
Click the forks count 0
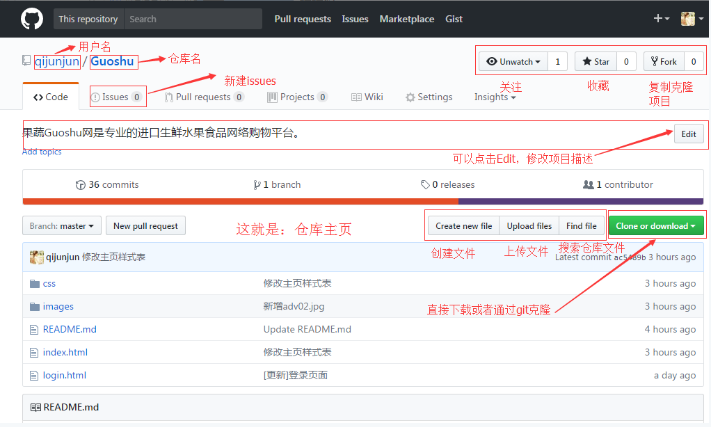click(x=693, y=61)
